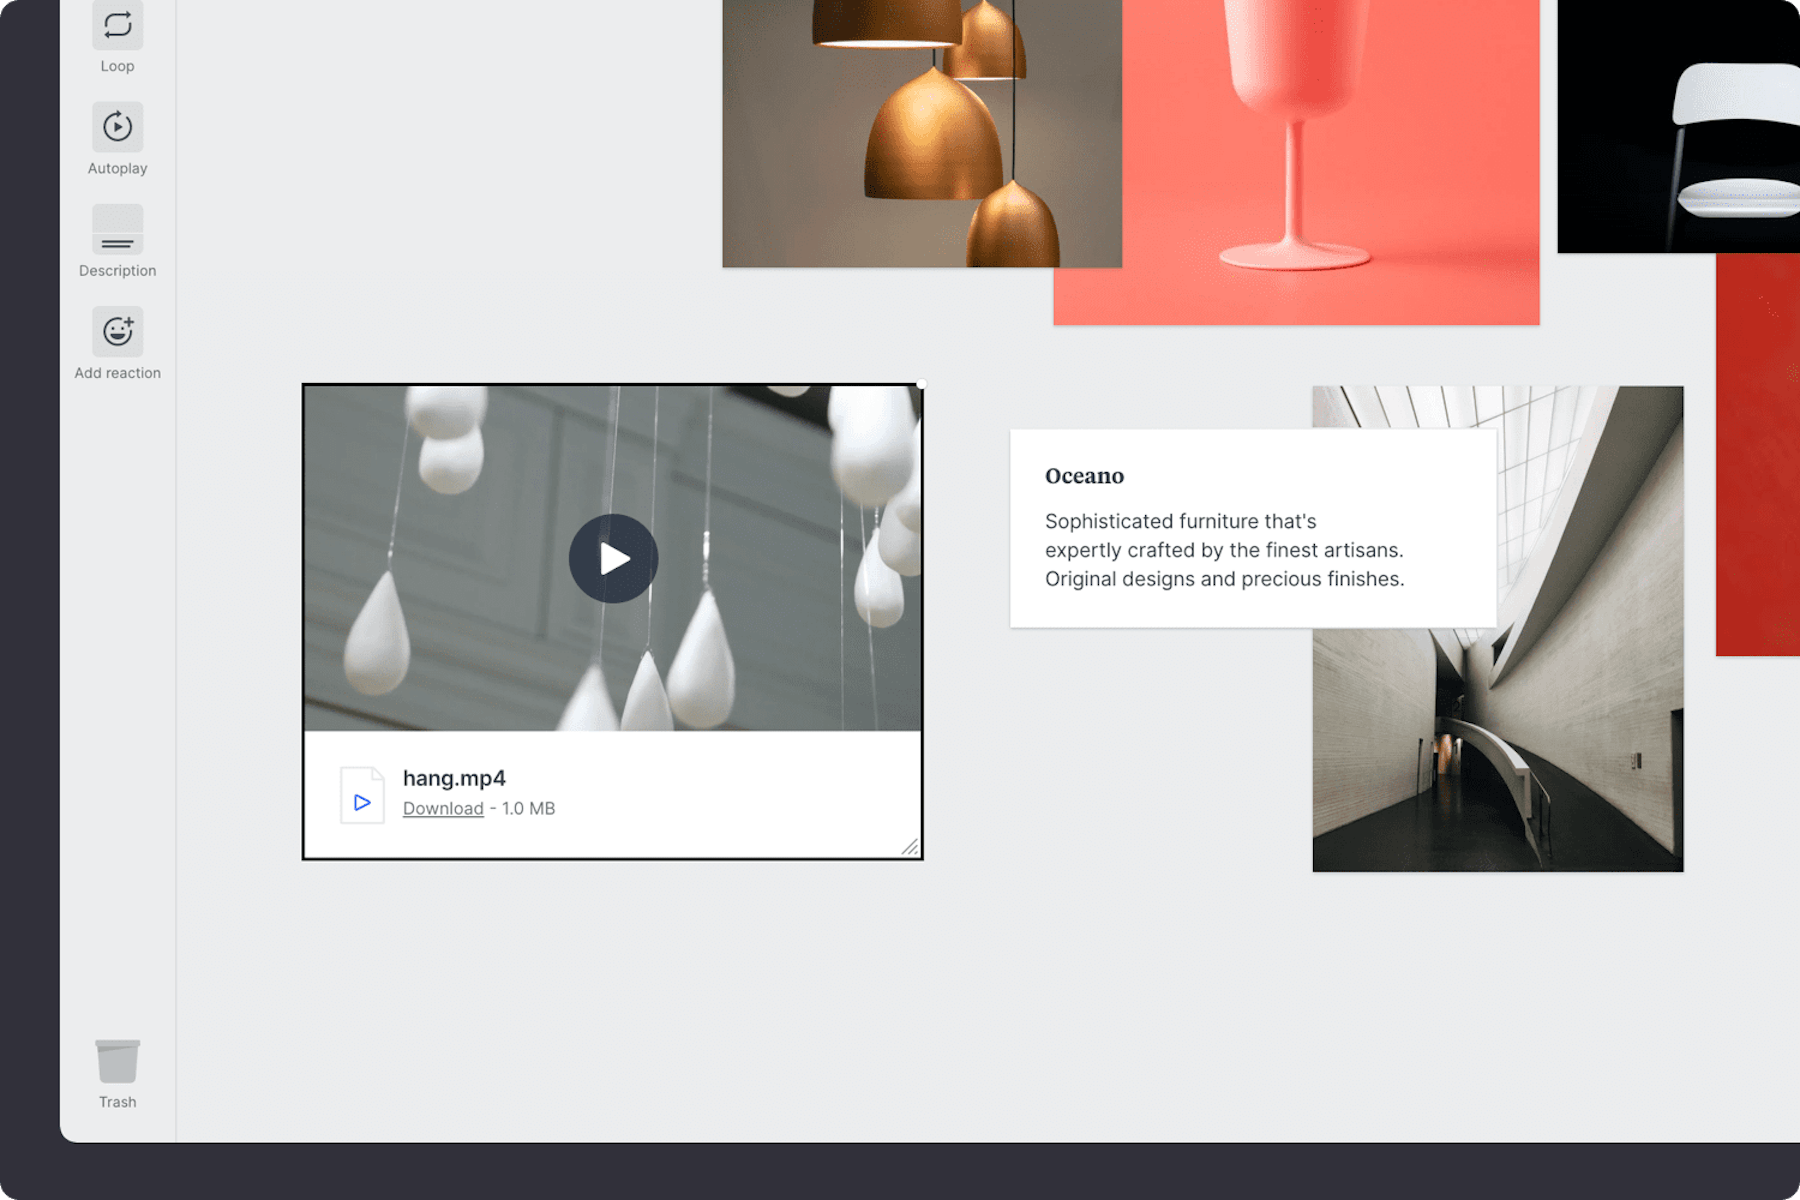Toggle the Description option for the video
Viewport: 1800px width, 1200px height.
[117, 230]
